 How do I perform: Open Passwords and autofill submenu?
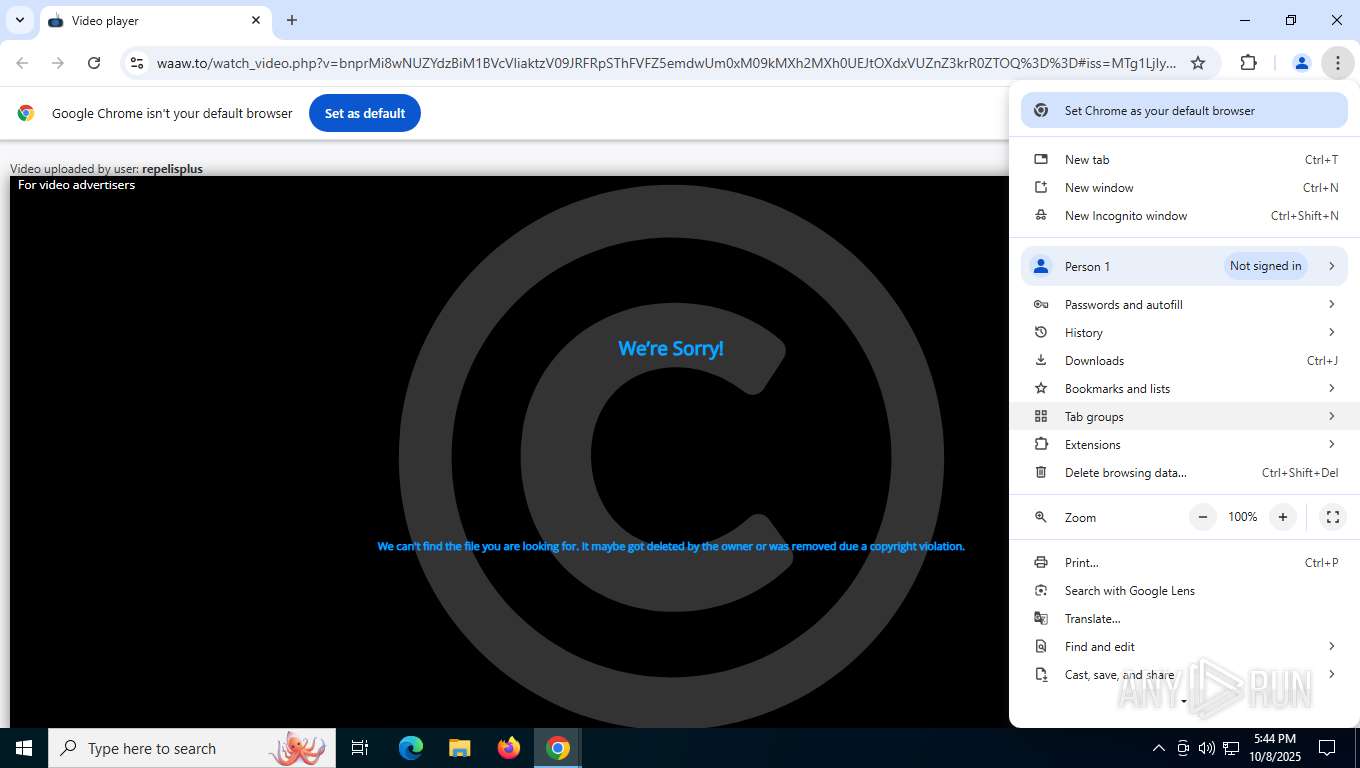(x=1184, y=305)
